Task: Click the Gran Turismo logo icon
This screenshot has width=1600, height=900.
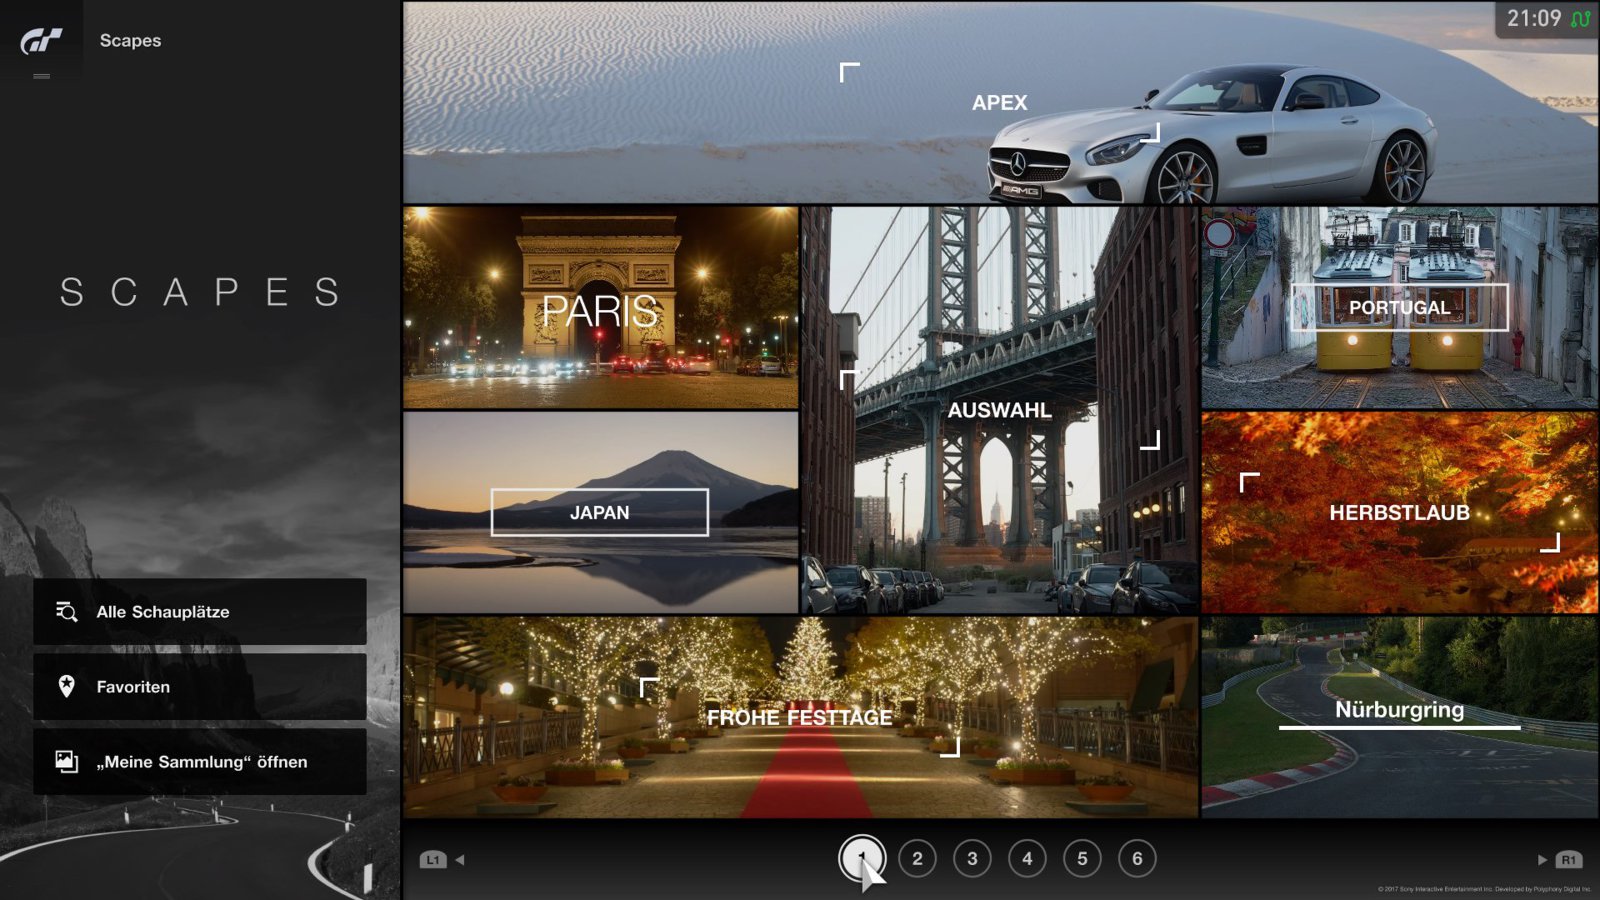Action: tap(41, 40)
